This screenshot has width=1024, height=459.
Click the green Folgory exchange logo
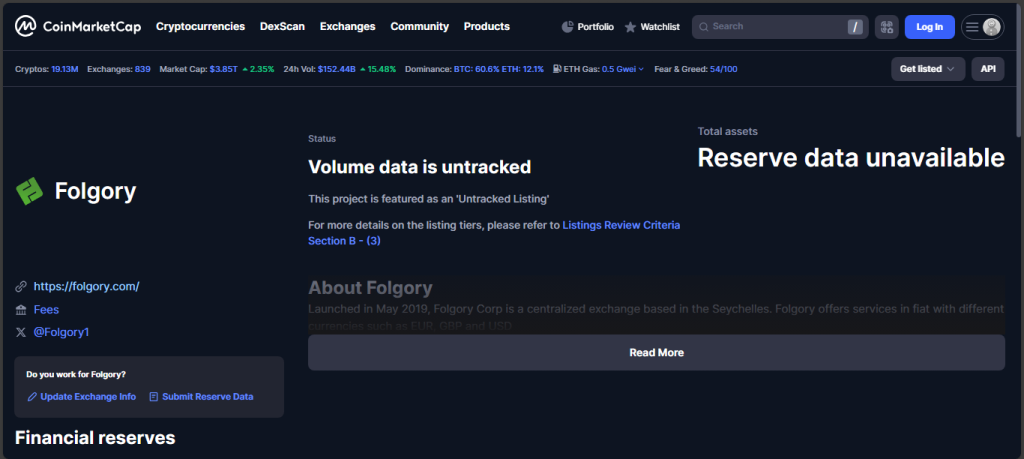coord(30,191)
